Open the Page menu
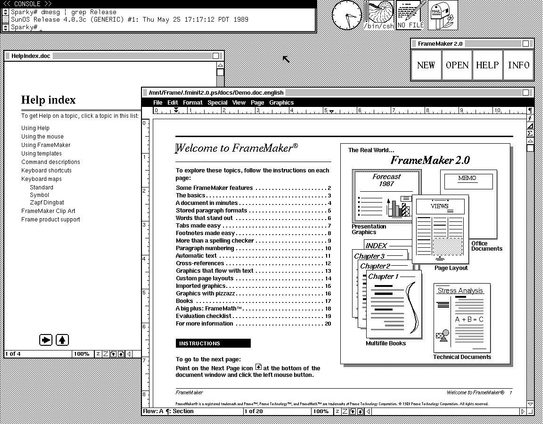543x424 pixels. [257, 103]
